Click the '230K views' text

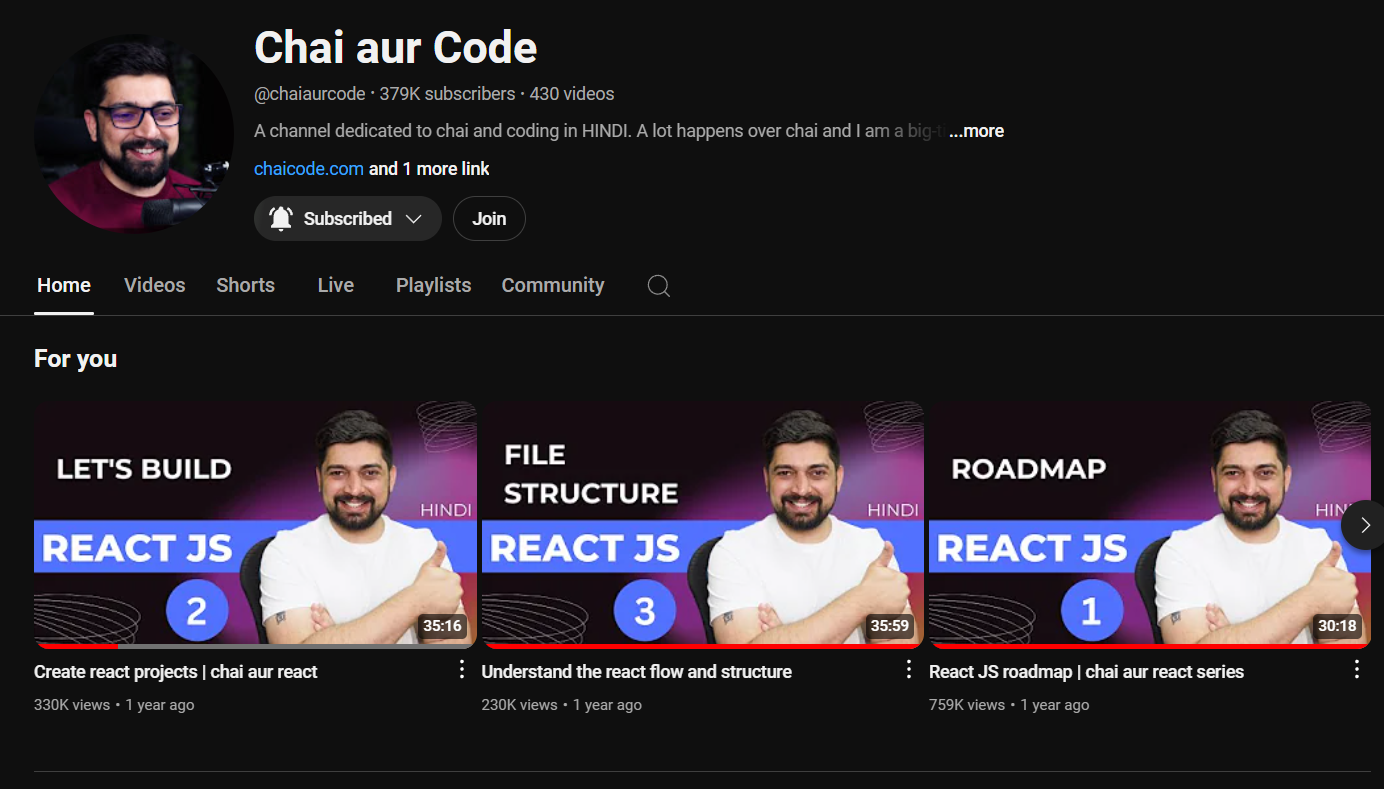coord(520,705)
